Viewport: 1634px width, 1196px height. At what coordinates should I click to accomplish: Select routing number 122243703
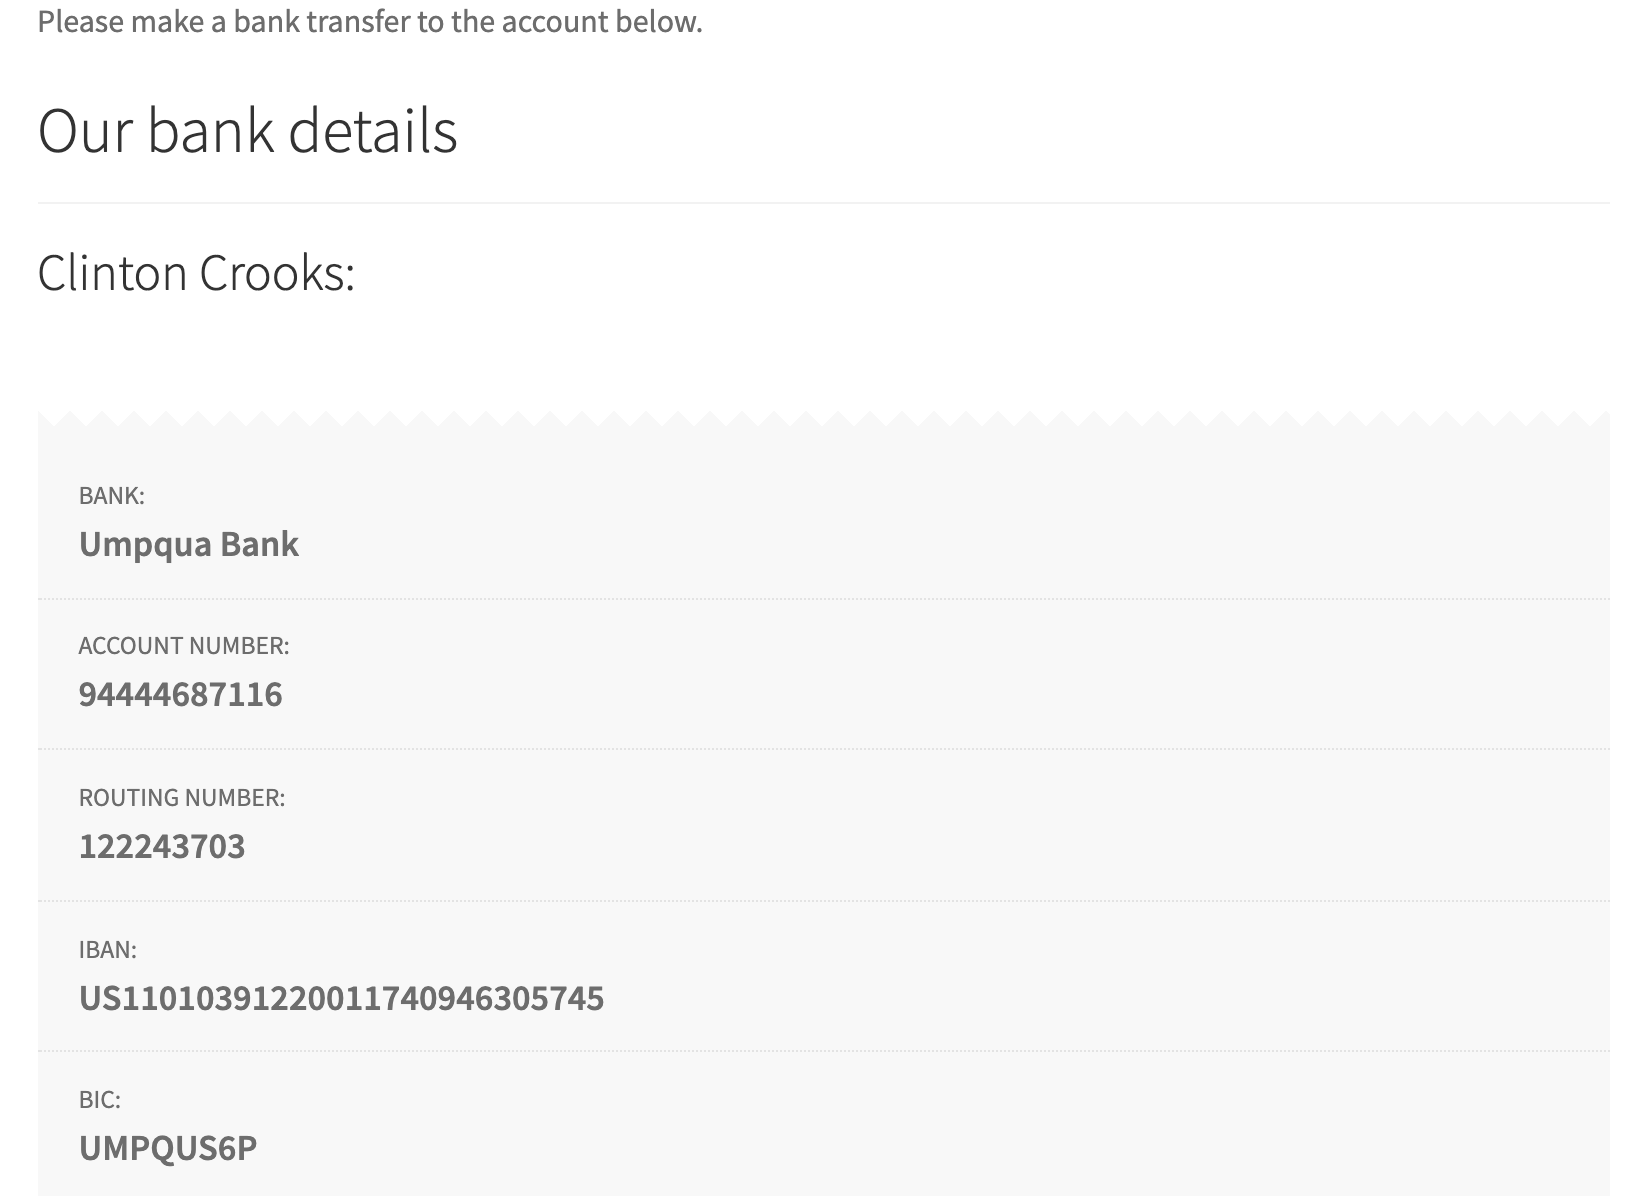pyautogui.click(x=162, y=847)
